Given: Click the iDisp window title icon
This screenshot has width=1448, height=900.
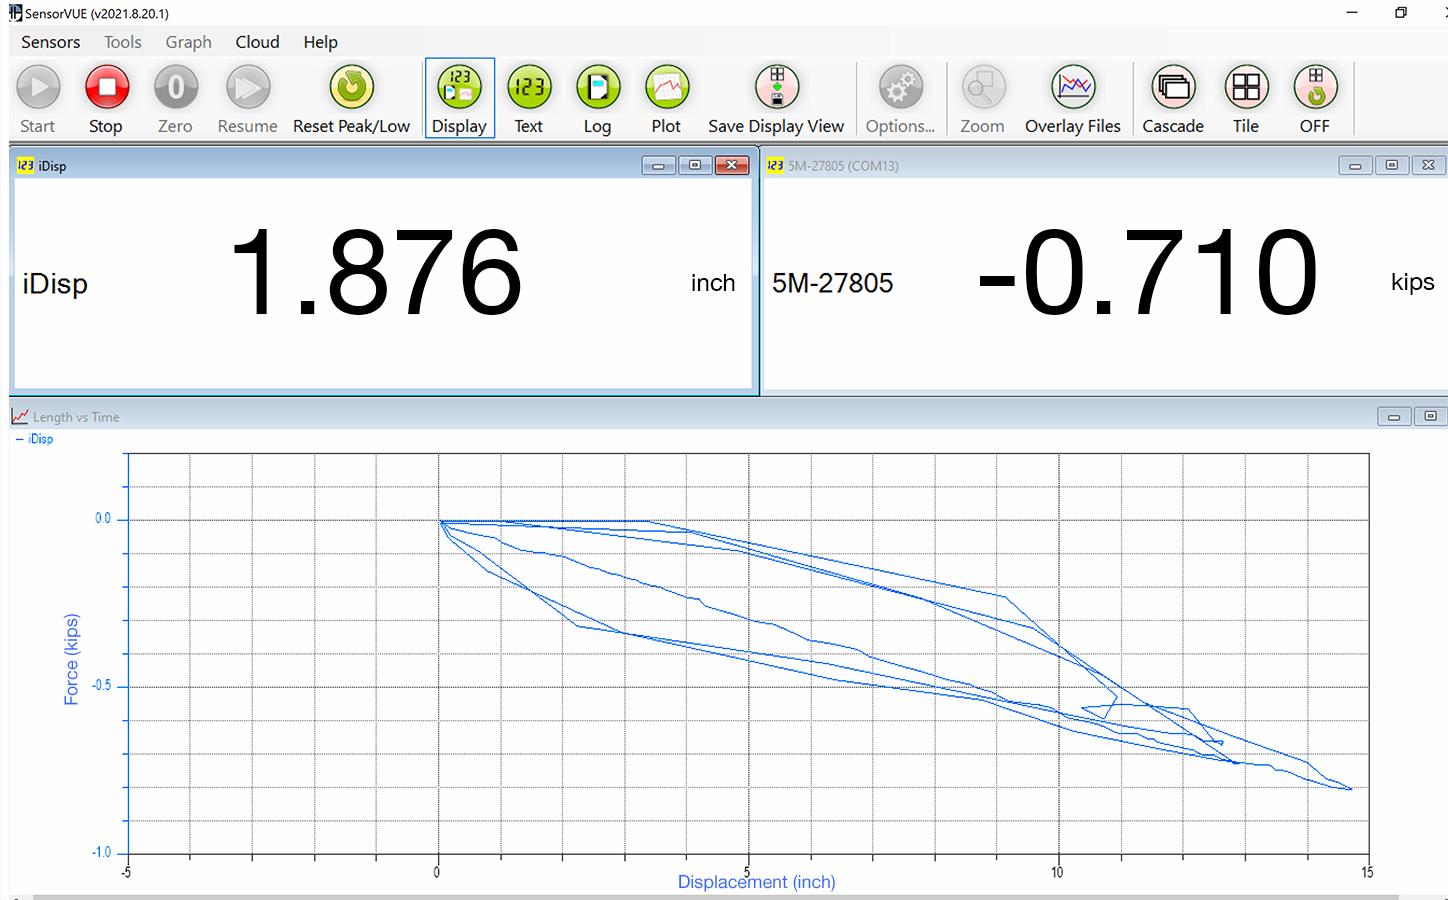Looking at the screenshot, I should coord(25,165).
